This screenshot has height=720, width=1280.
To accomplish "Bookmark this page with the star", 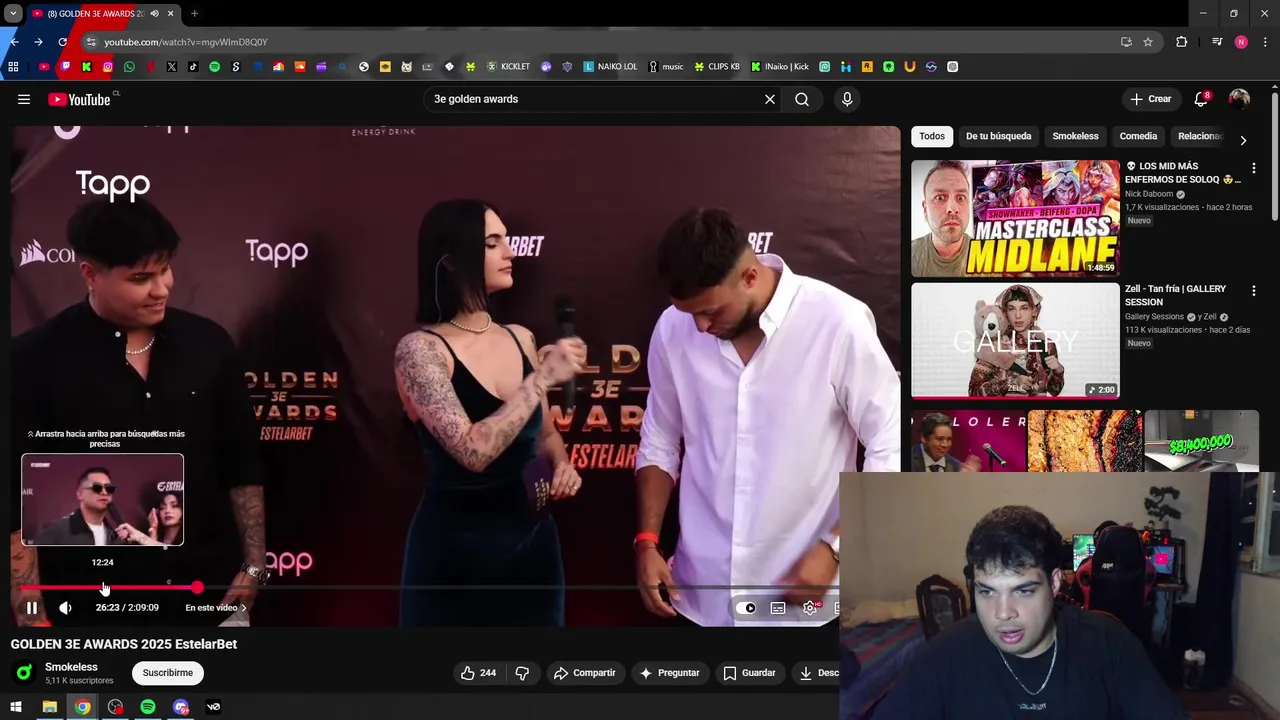I will coord(1148,42).
